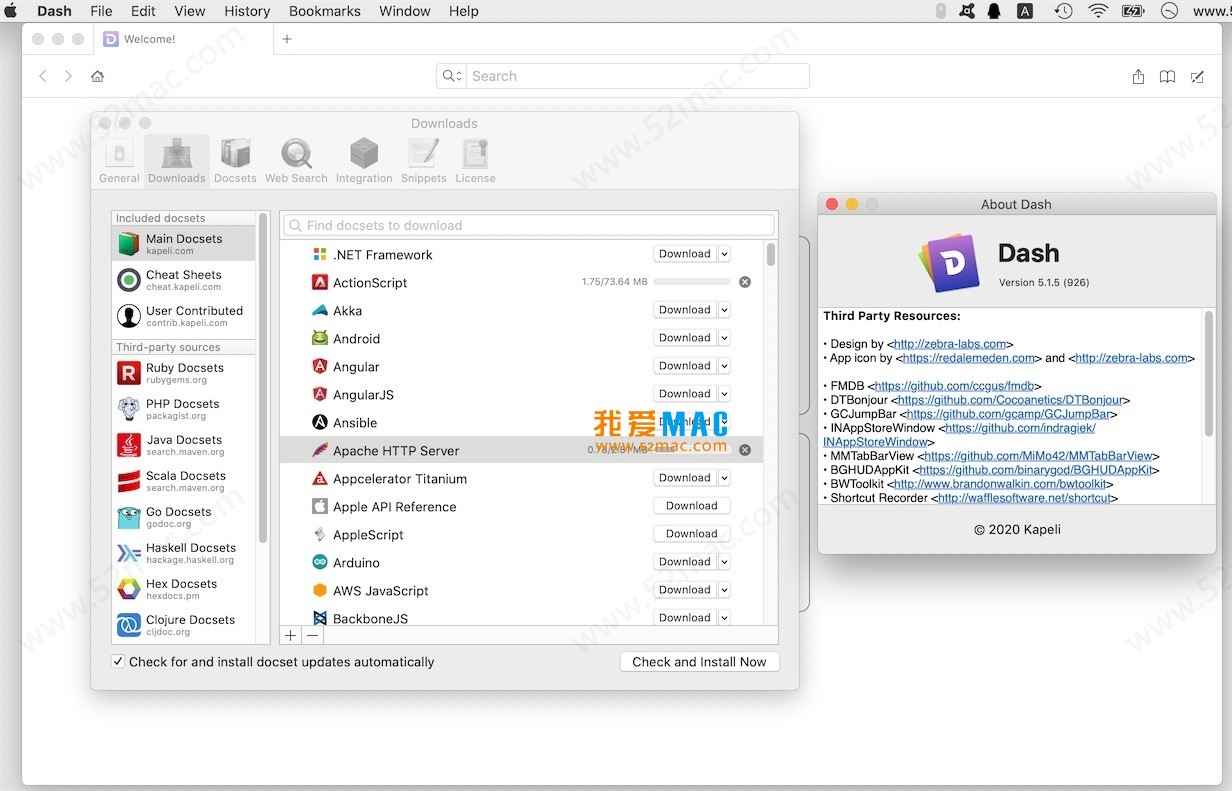Select Ruby Docsets in third-party sources

coord(184,373)
